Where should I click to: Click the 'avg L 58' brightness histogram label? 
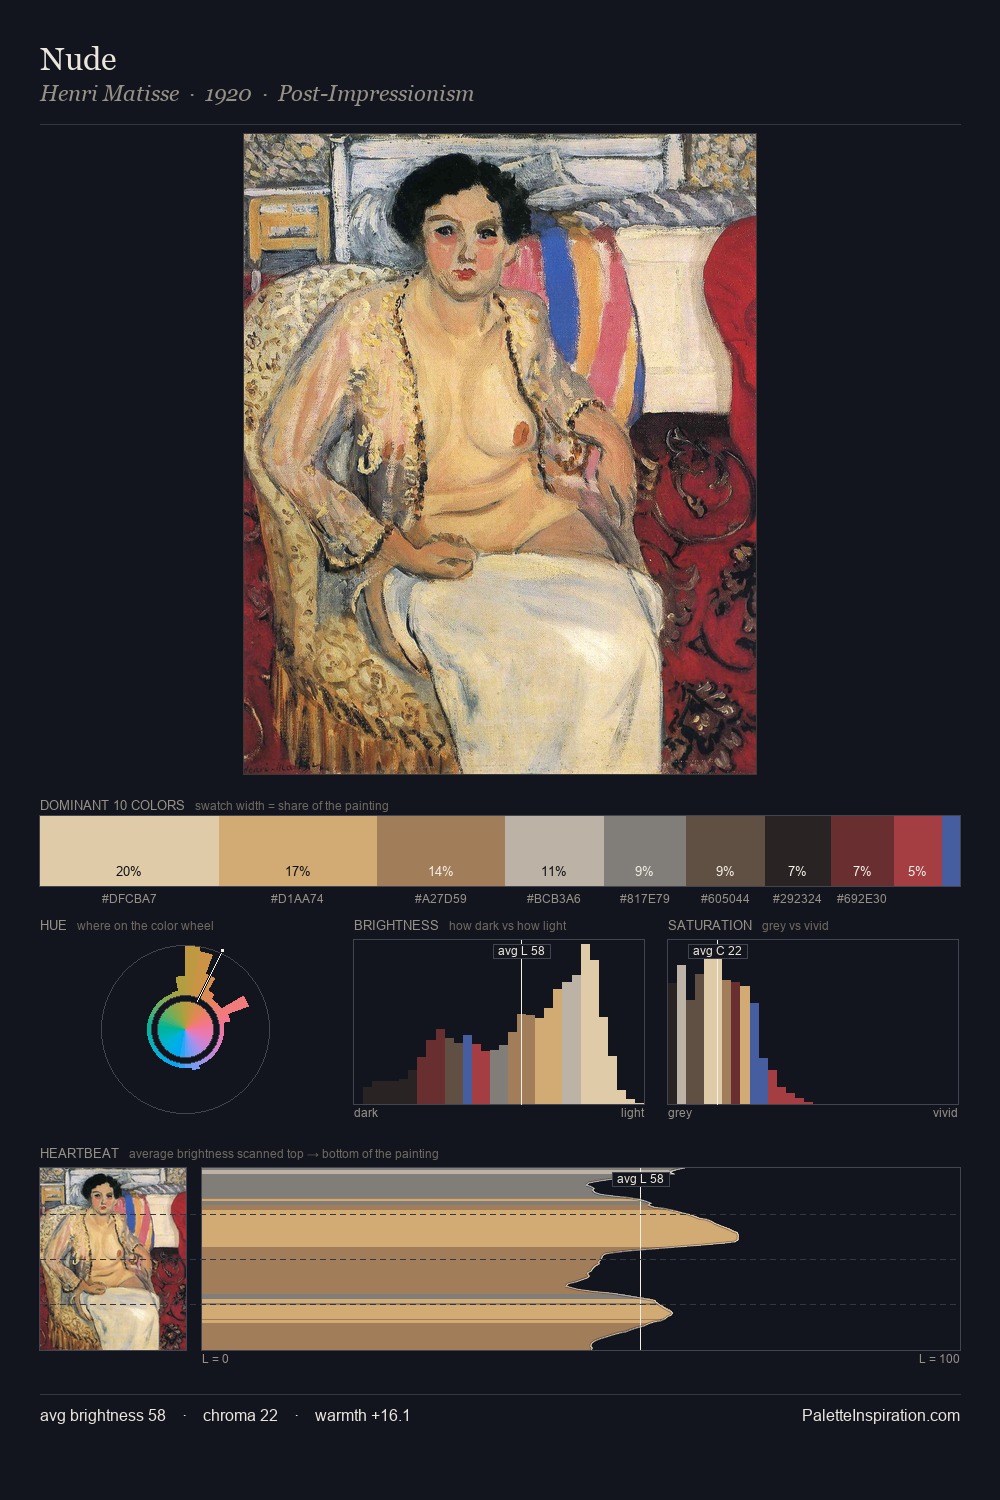pos(522,950)
